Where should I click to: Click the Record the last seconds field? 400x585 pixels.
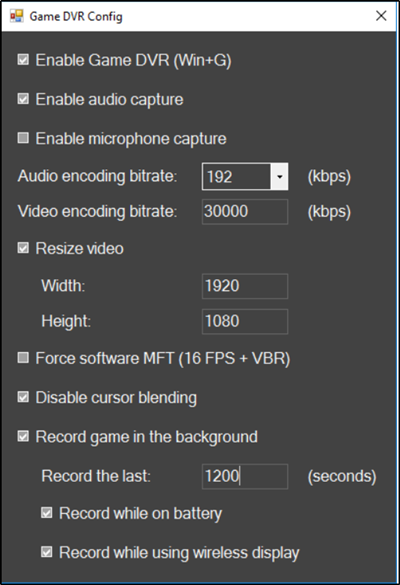coord(245,476)
